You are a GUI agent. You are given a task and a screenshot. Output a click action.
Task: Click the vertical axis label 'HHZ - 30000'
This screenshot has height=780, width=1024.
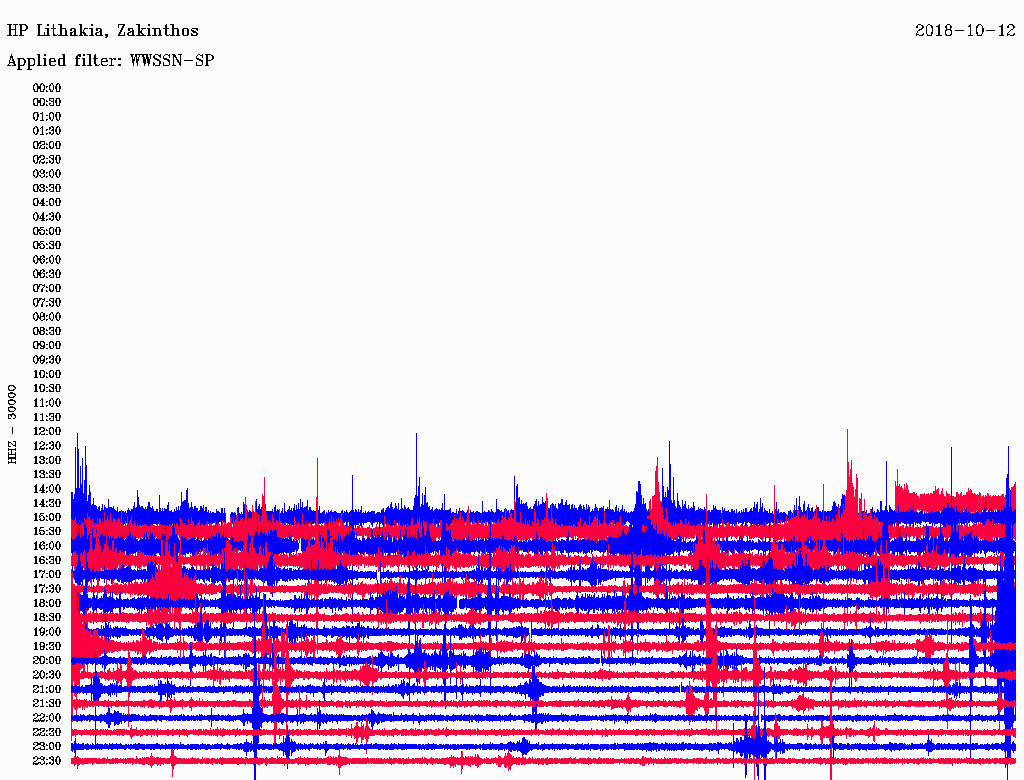point(12,424)
